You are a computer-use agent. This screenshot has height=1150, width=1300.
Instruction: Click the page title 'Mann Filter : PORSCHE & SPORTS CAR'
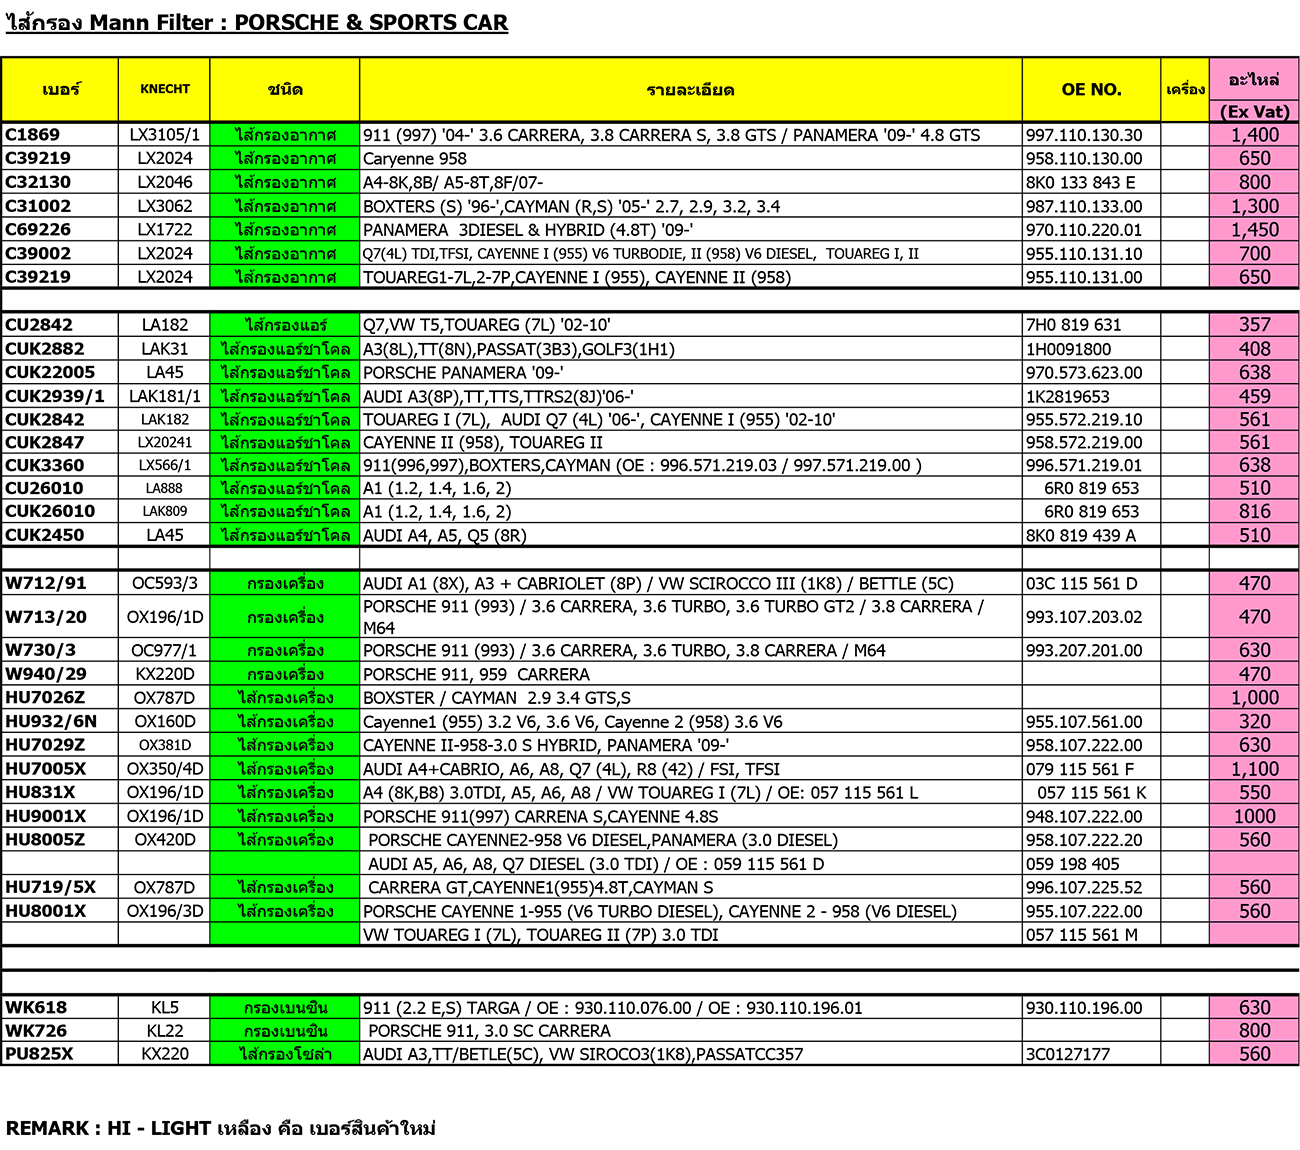(x=298, y=22)
